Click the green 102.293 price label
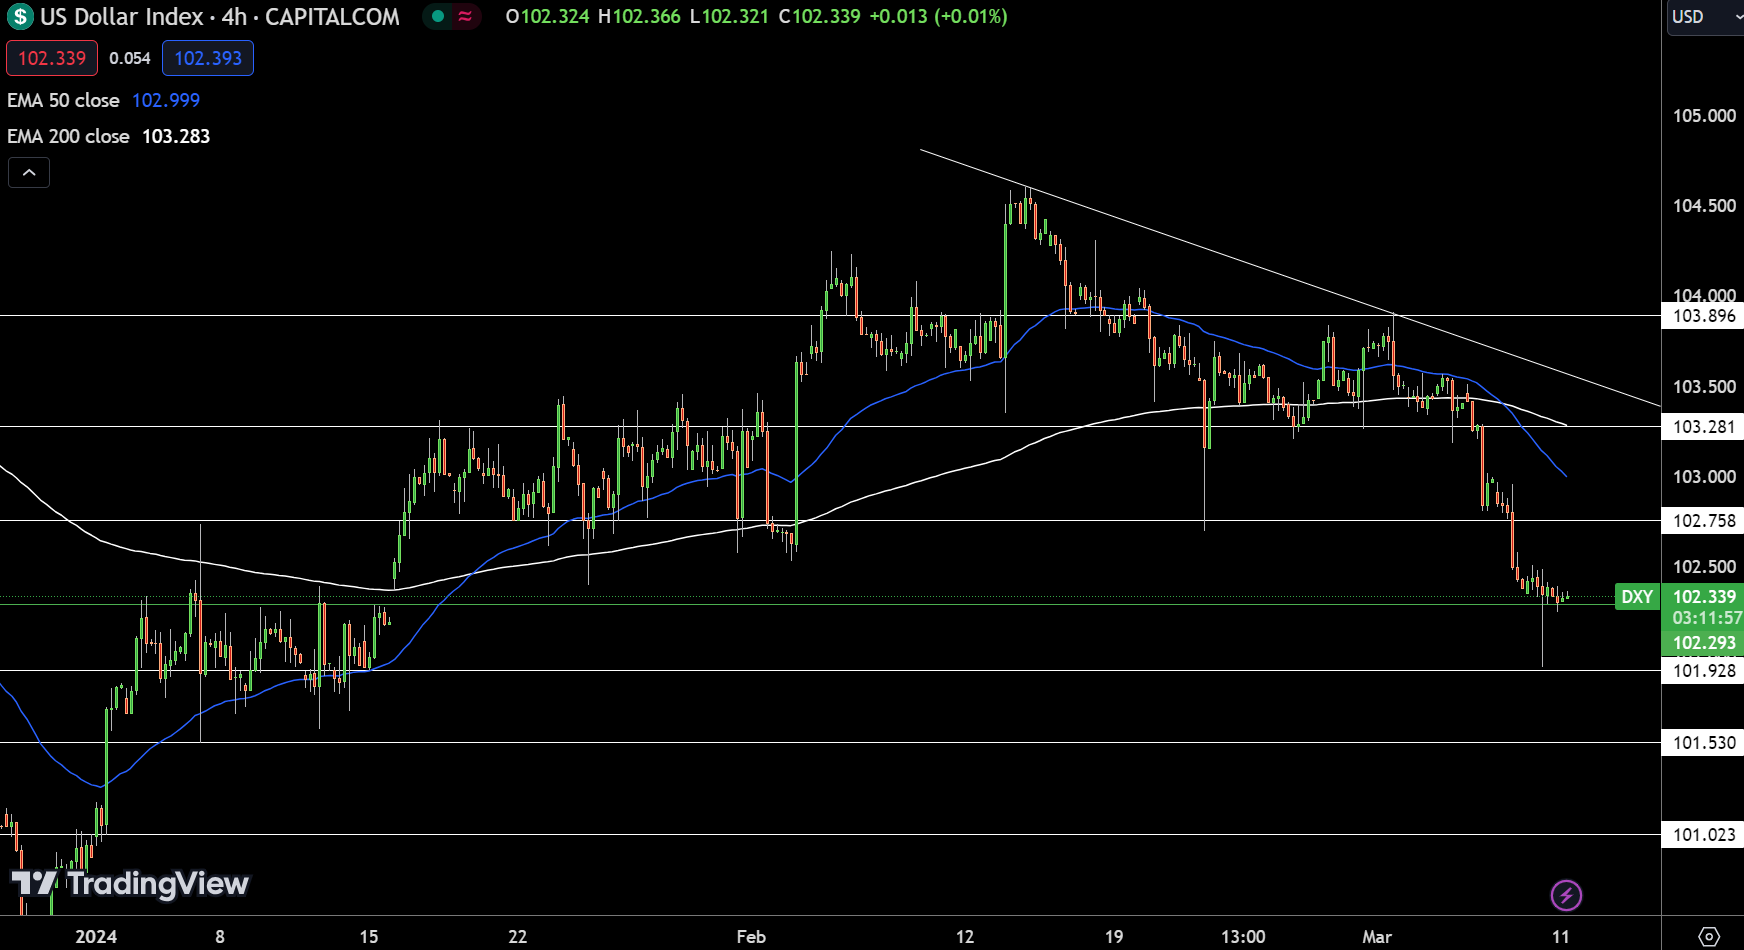1744x950 pixels. pos(1703,643)
